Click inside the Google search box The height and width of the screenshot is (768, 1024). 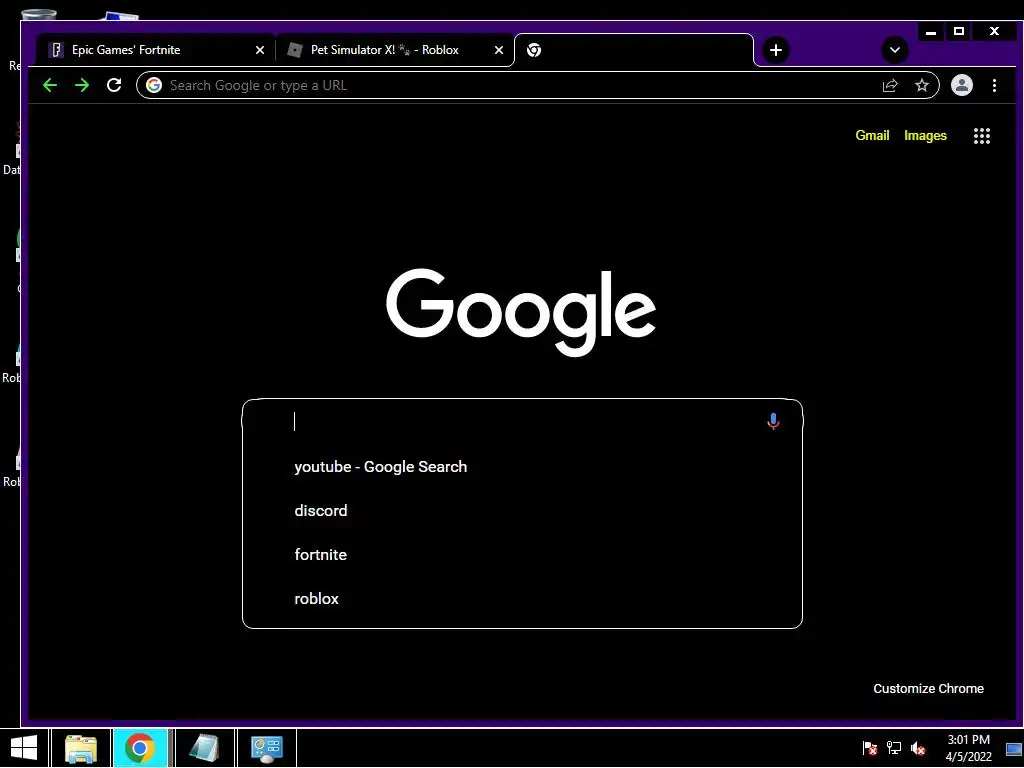[x=522, y=421]
